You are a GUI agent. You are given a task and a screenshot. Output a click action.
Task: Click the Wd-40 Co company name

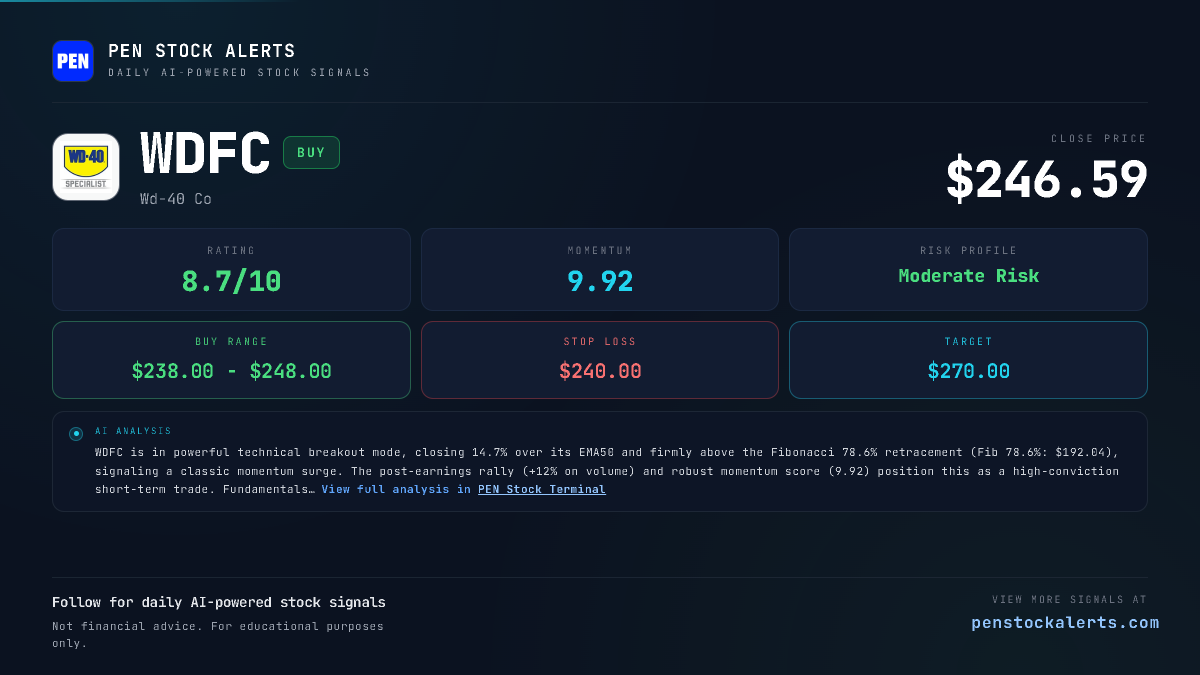[176, 199]
